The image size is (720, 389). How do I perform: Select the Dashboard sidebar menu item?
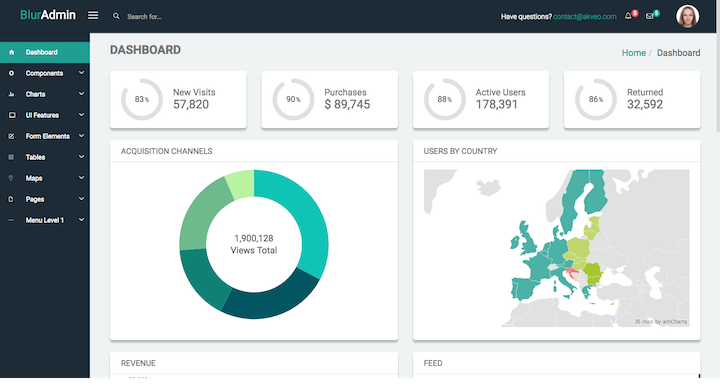(45, 52)
